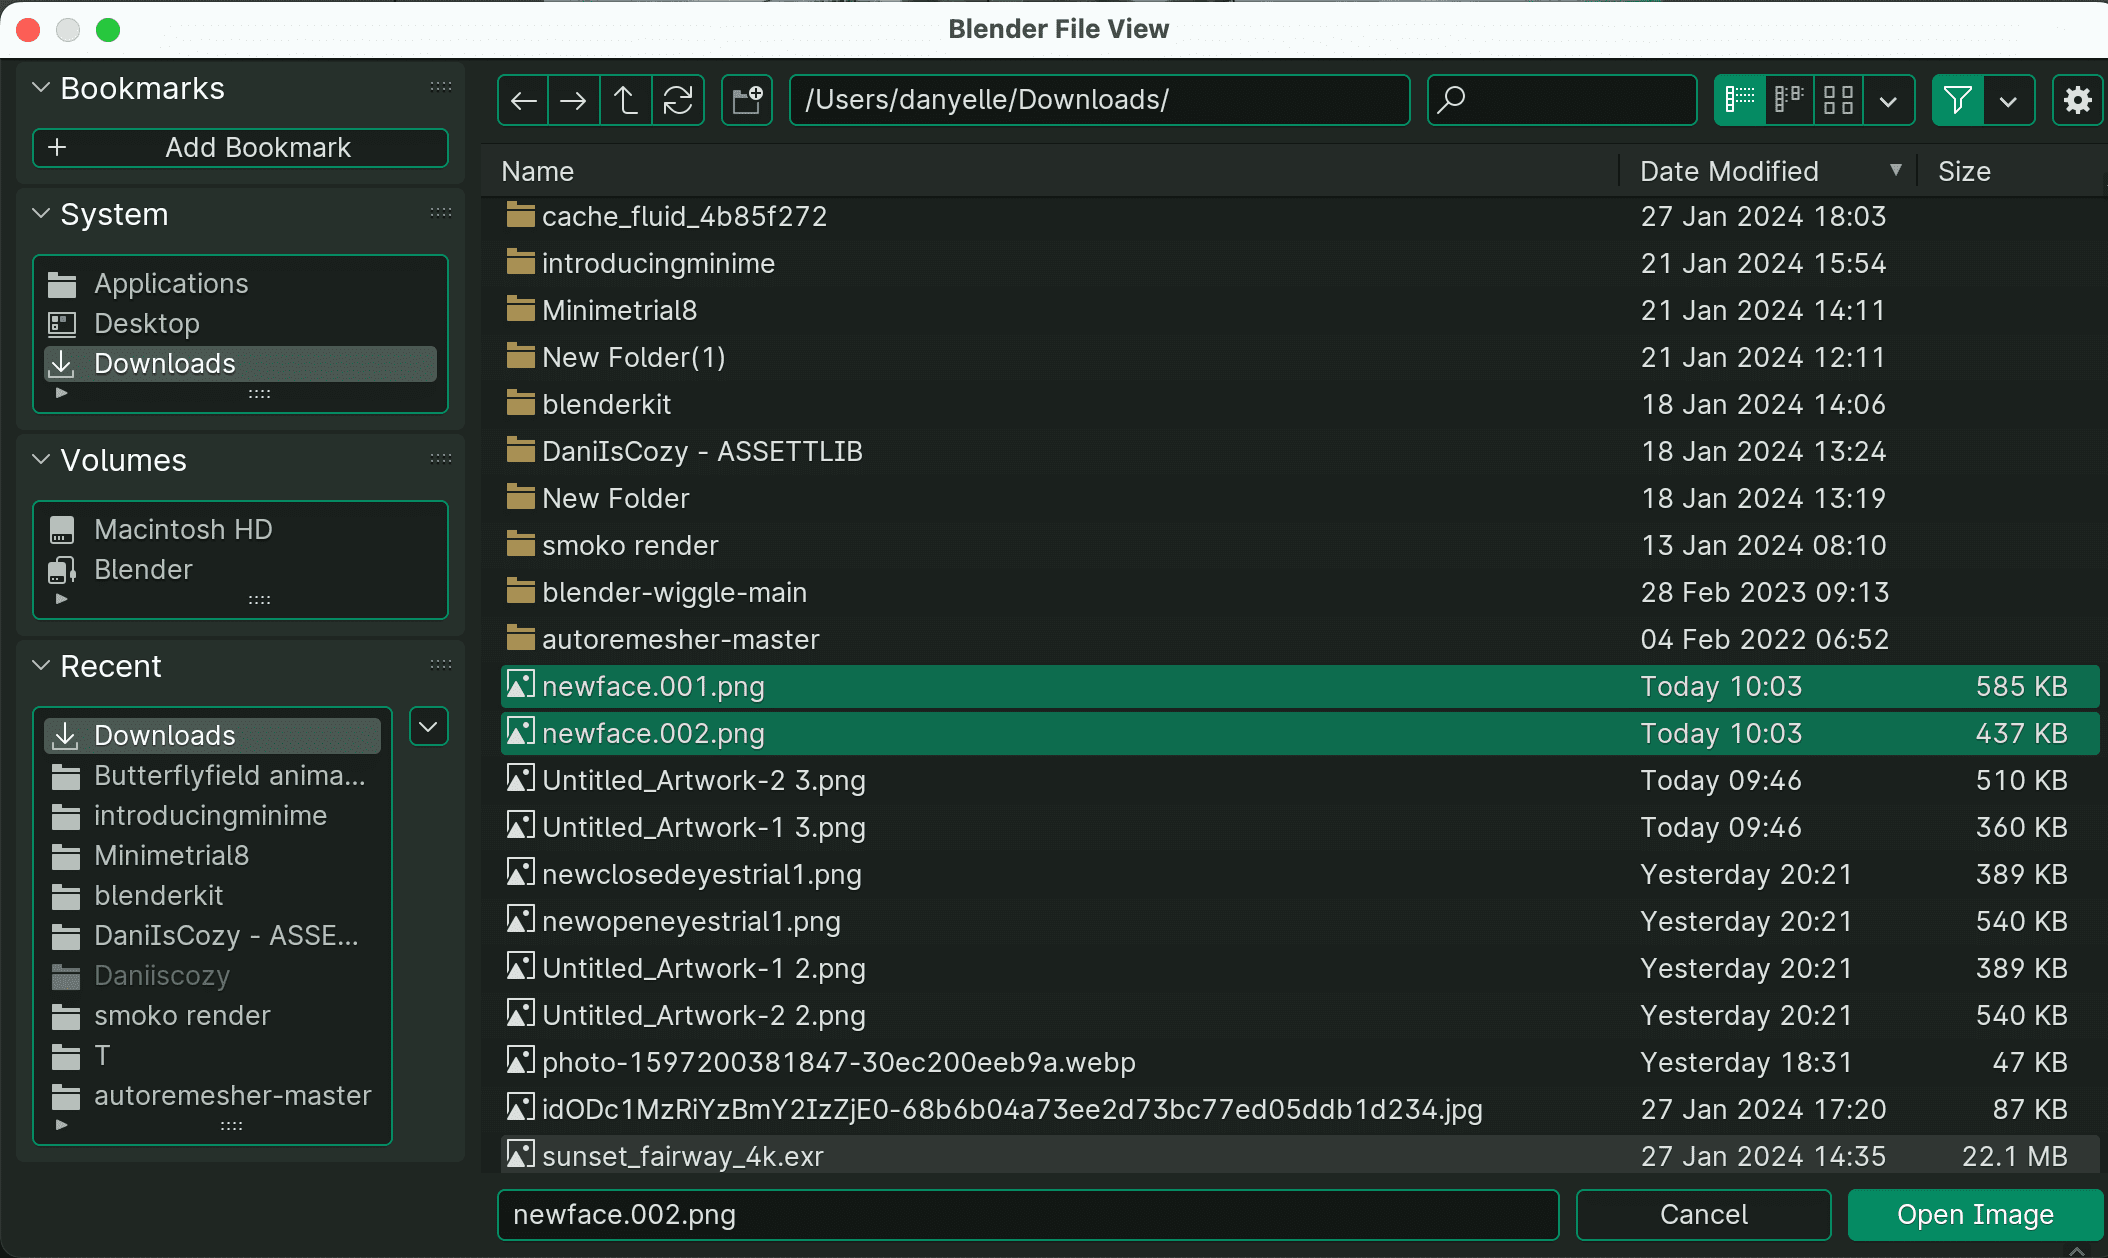Go back to previous folder
Viewport: 2108px width, 1258px height.
pyautogui.click(x=523, y=100)
